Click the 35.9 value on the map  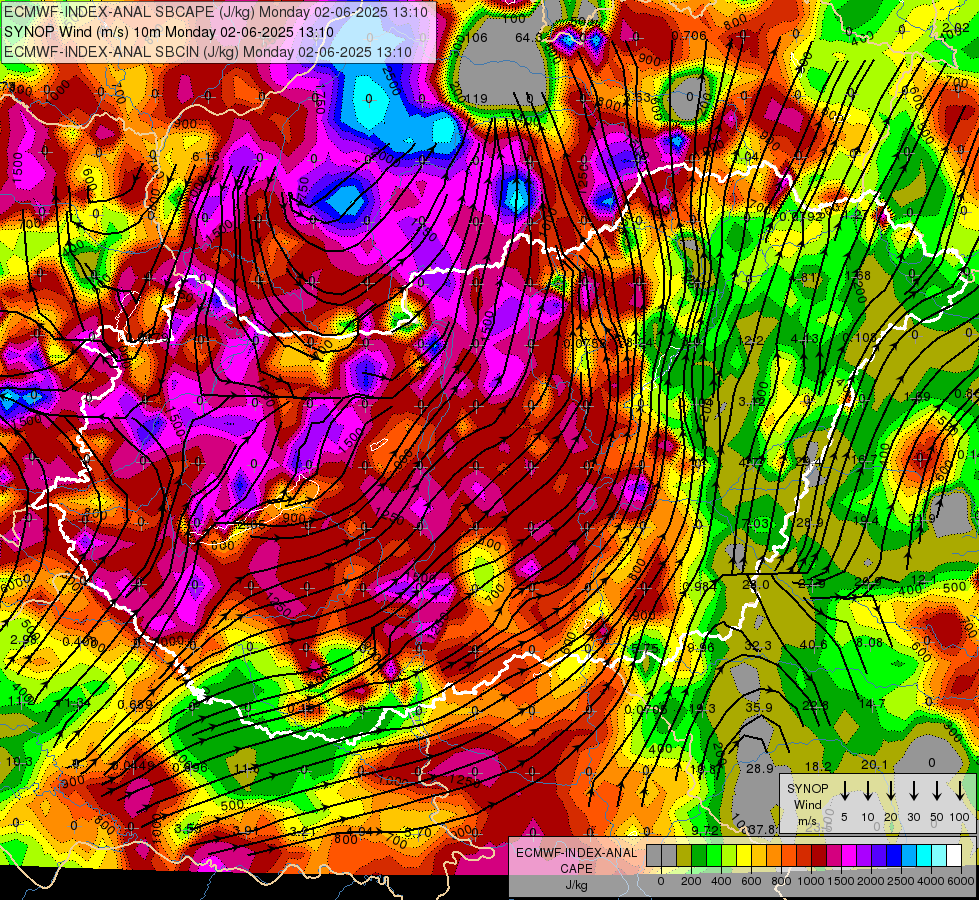(x=759, y=708)
